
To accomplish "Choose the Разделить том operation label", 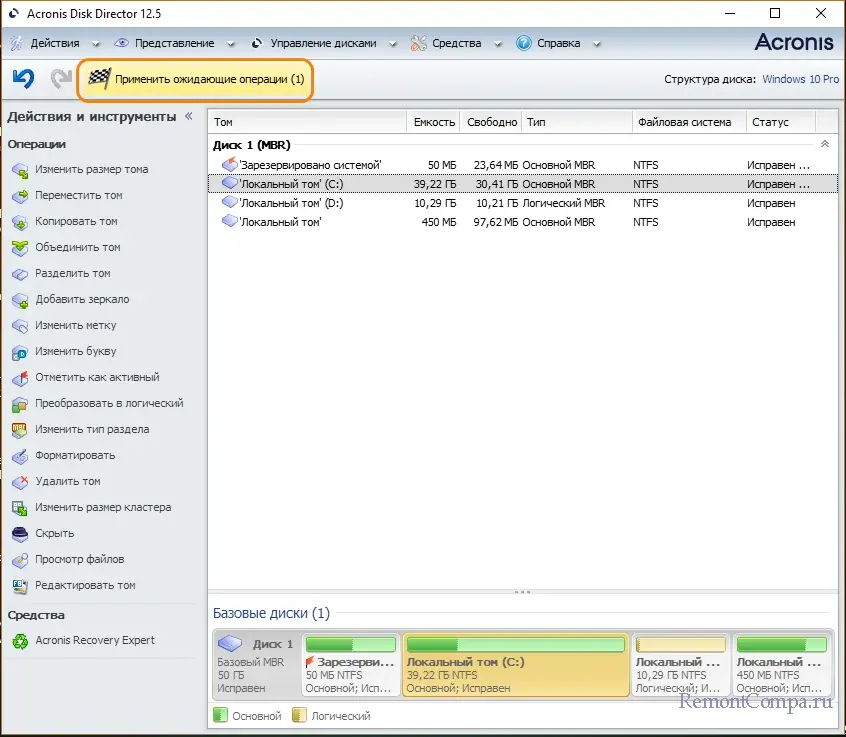I will [73, 273].
